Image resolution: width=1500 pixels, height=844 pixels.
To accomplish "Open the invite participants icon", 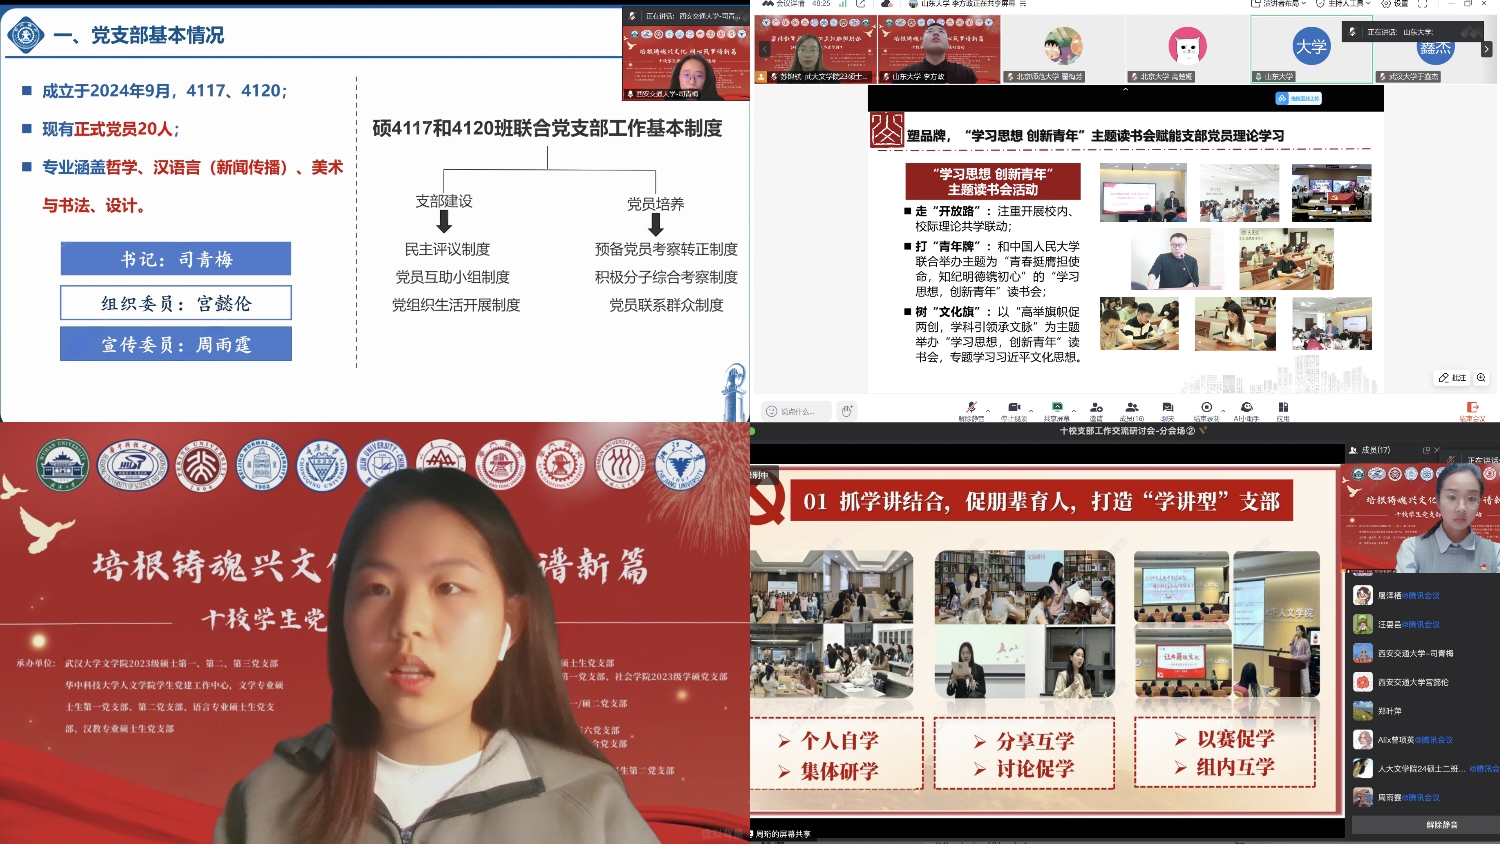I will pyautogui.click(x=1096, y=409).
